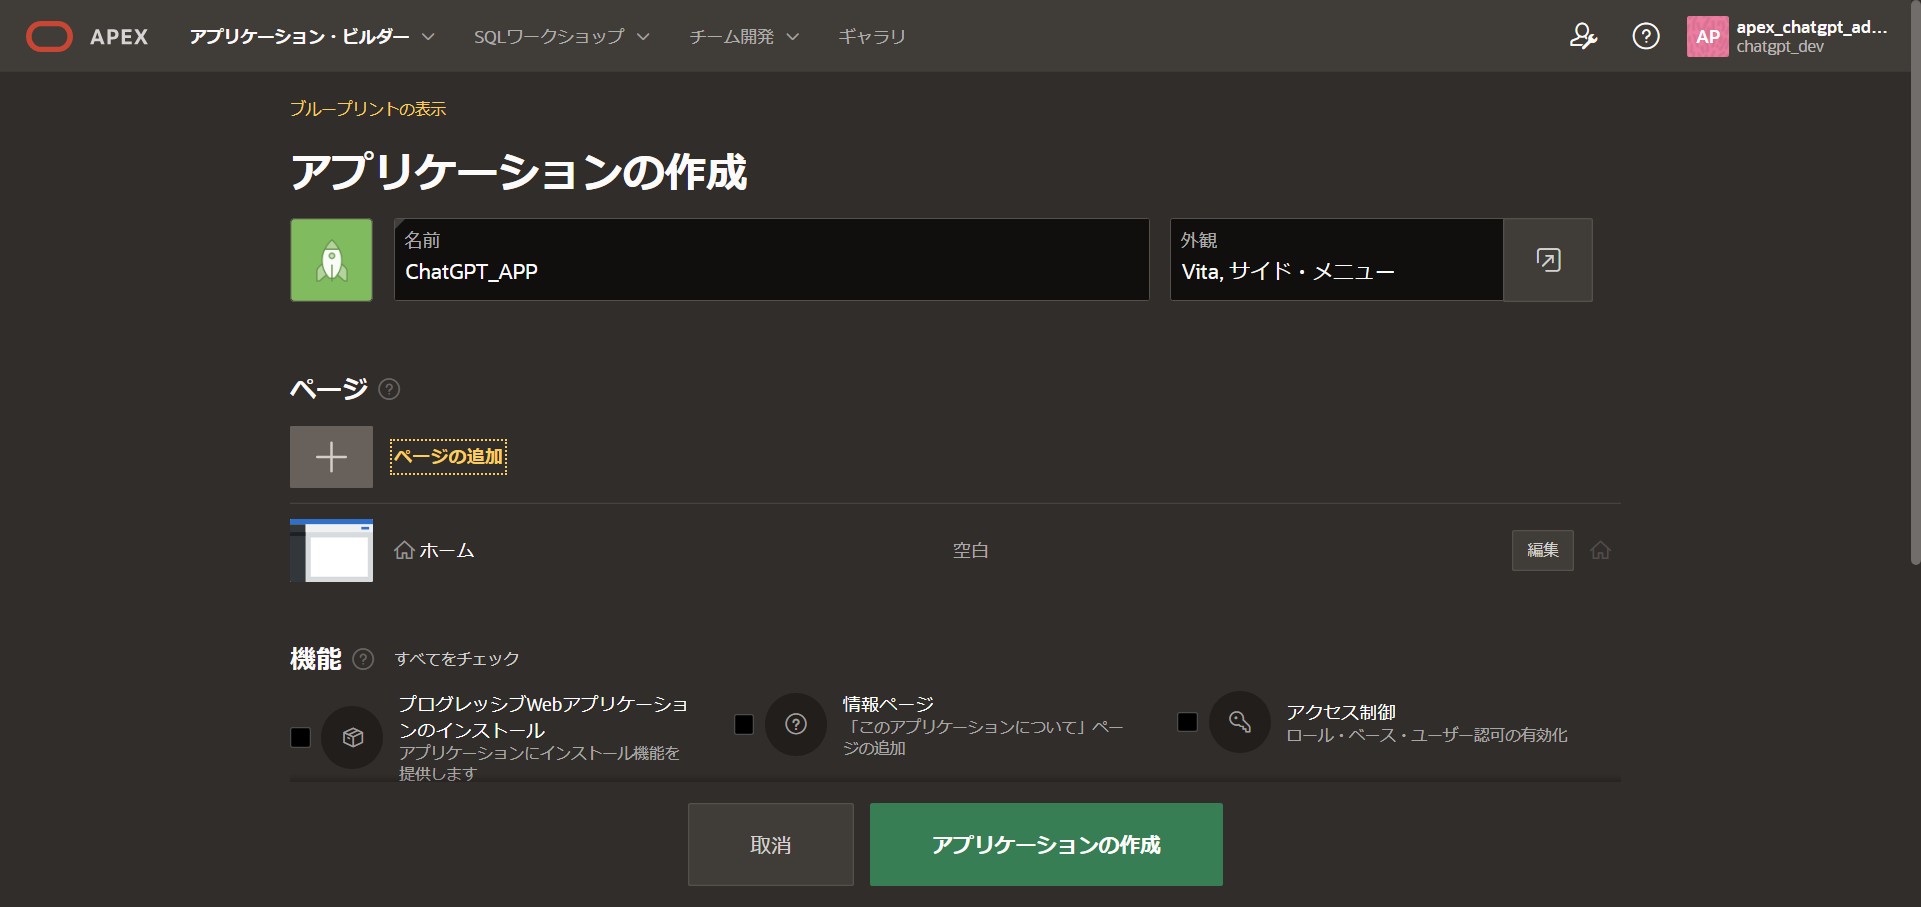Check the 情報ページ checkbox
Screen dimensions: 1921x907
(744, 724)
